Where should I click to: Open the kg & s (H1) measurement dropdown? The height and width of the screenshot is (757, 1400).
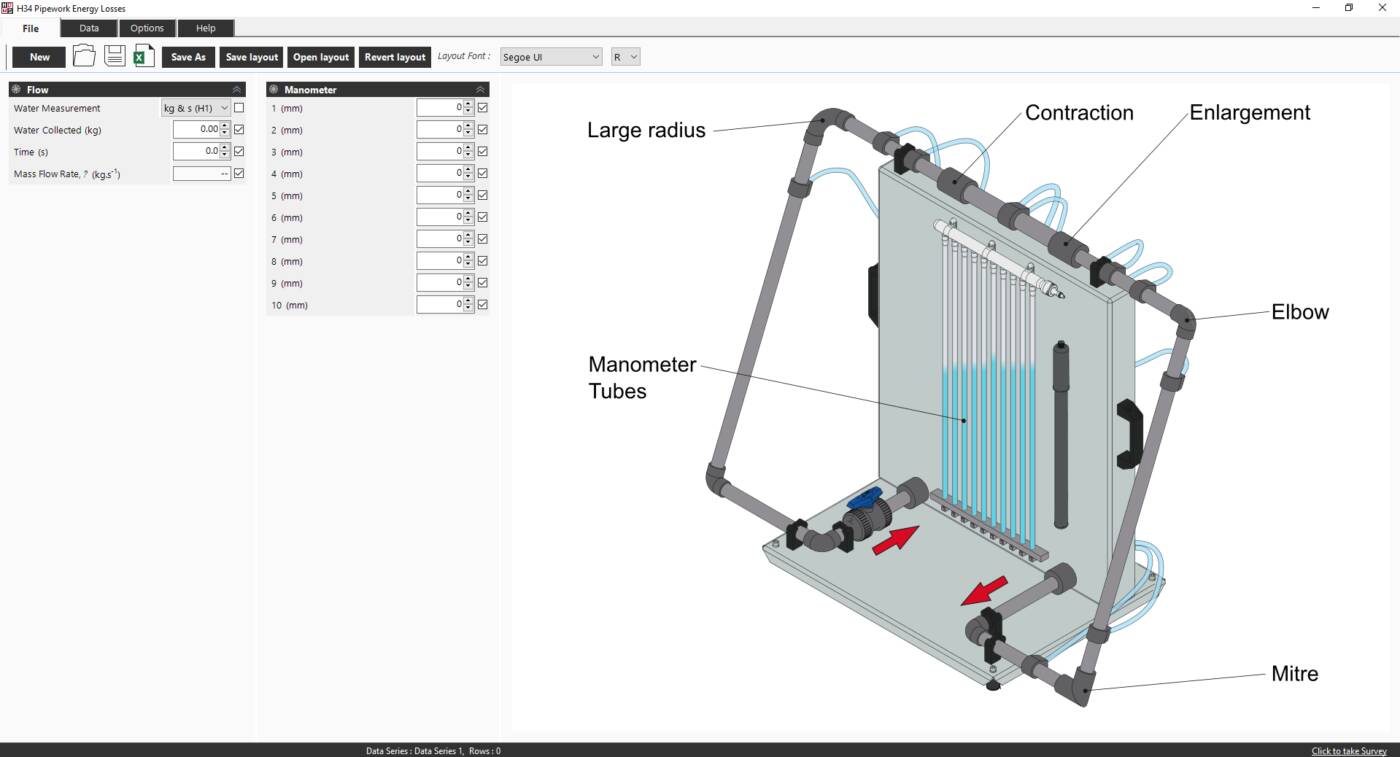(195, 107)
